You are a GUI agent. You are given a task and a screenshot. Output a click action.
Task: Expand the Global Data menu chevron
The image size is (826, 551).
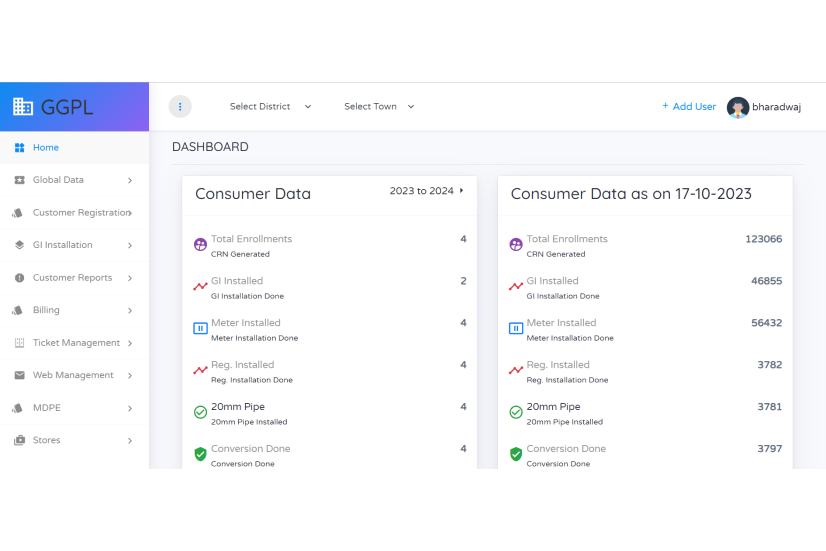130,180
